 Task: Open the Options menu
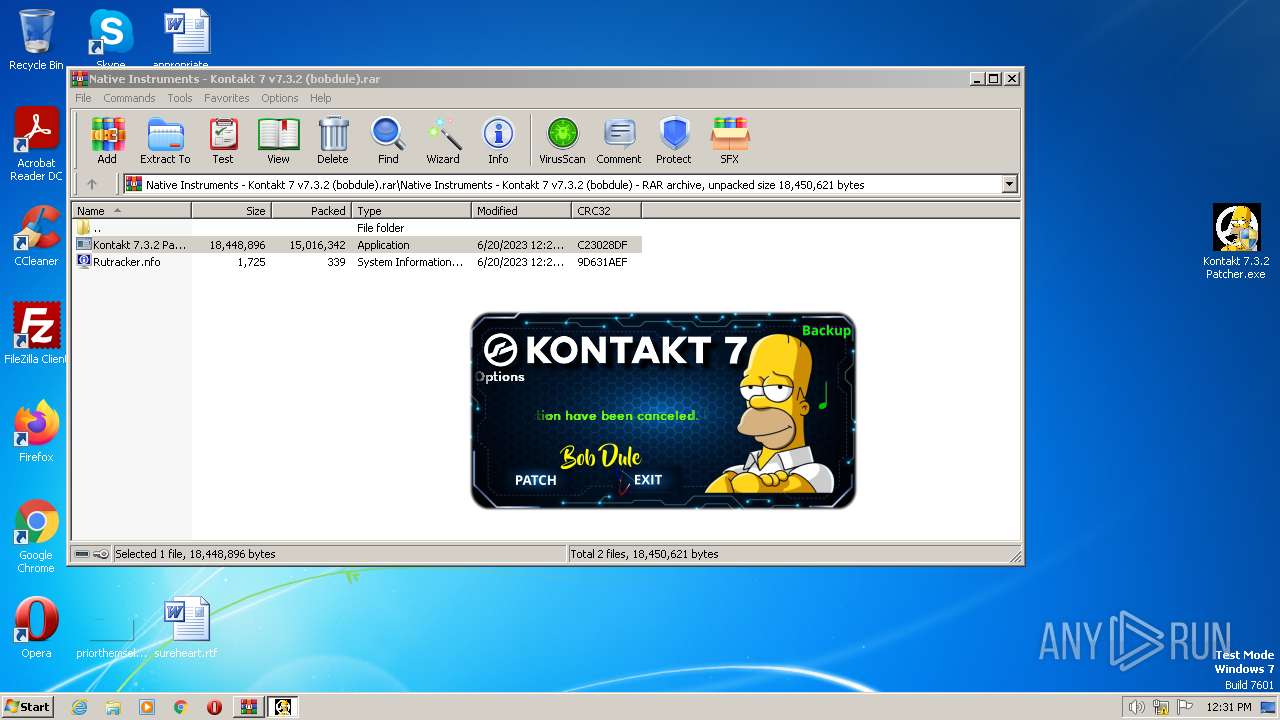(280, 98)
